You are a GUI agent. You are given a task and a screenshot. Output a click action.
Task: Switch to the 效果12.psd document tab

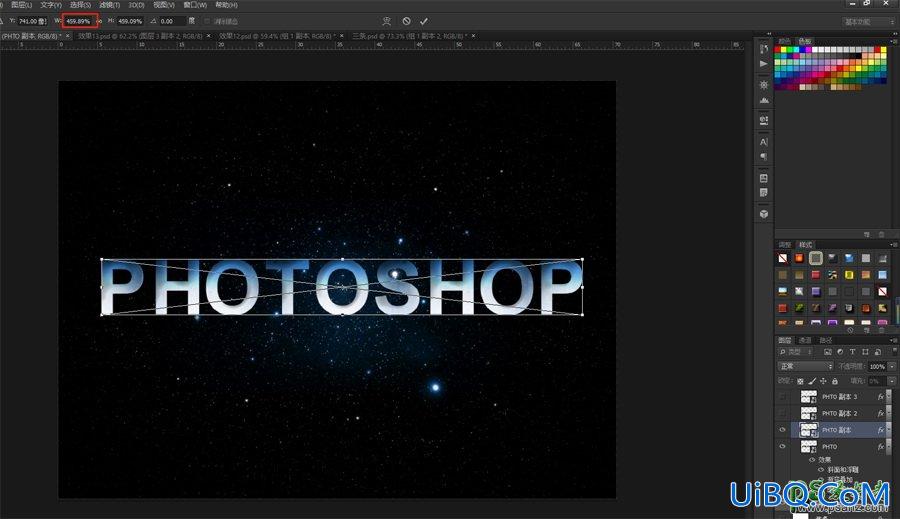click(278, 36)
